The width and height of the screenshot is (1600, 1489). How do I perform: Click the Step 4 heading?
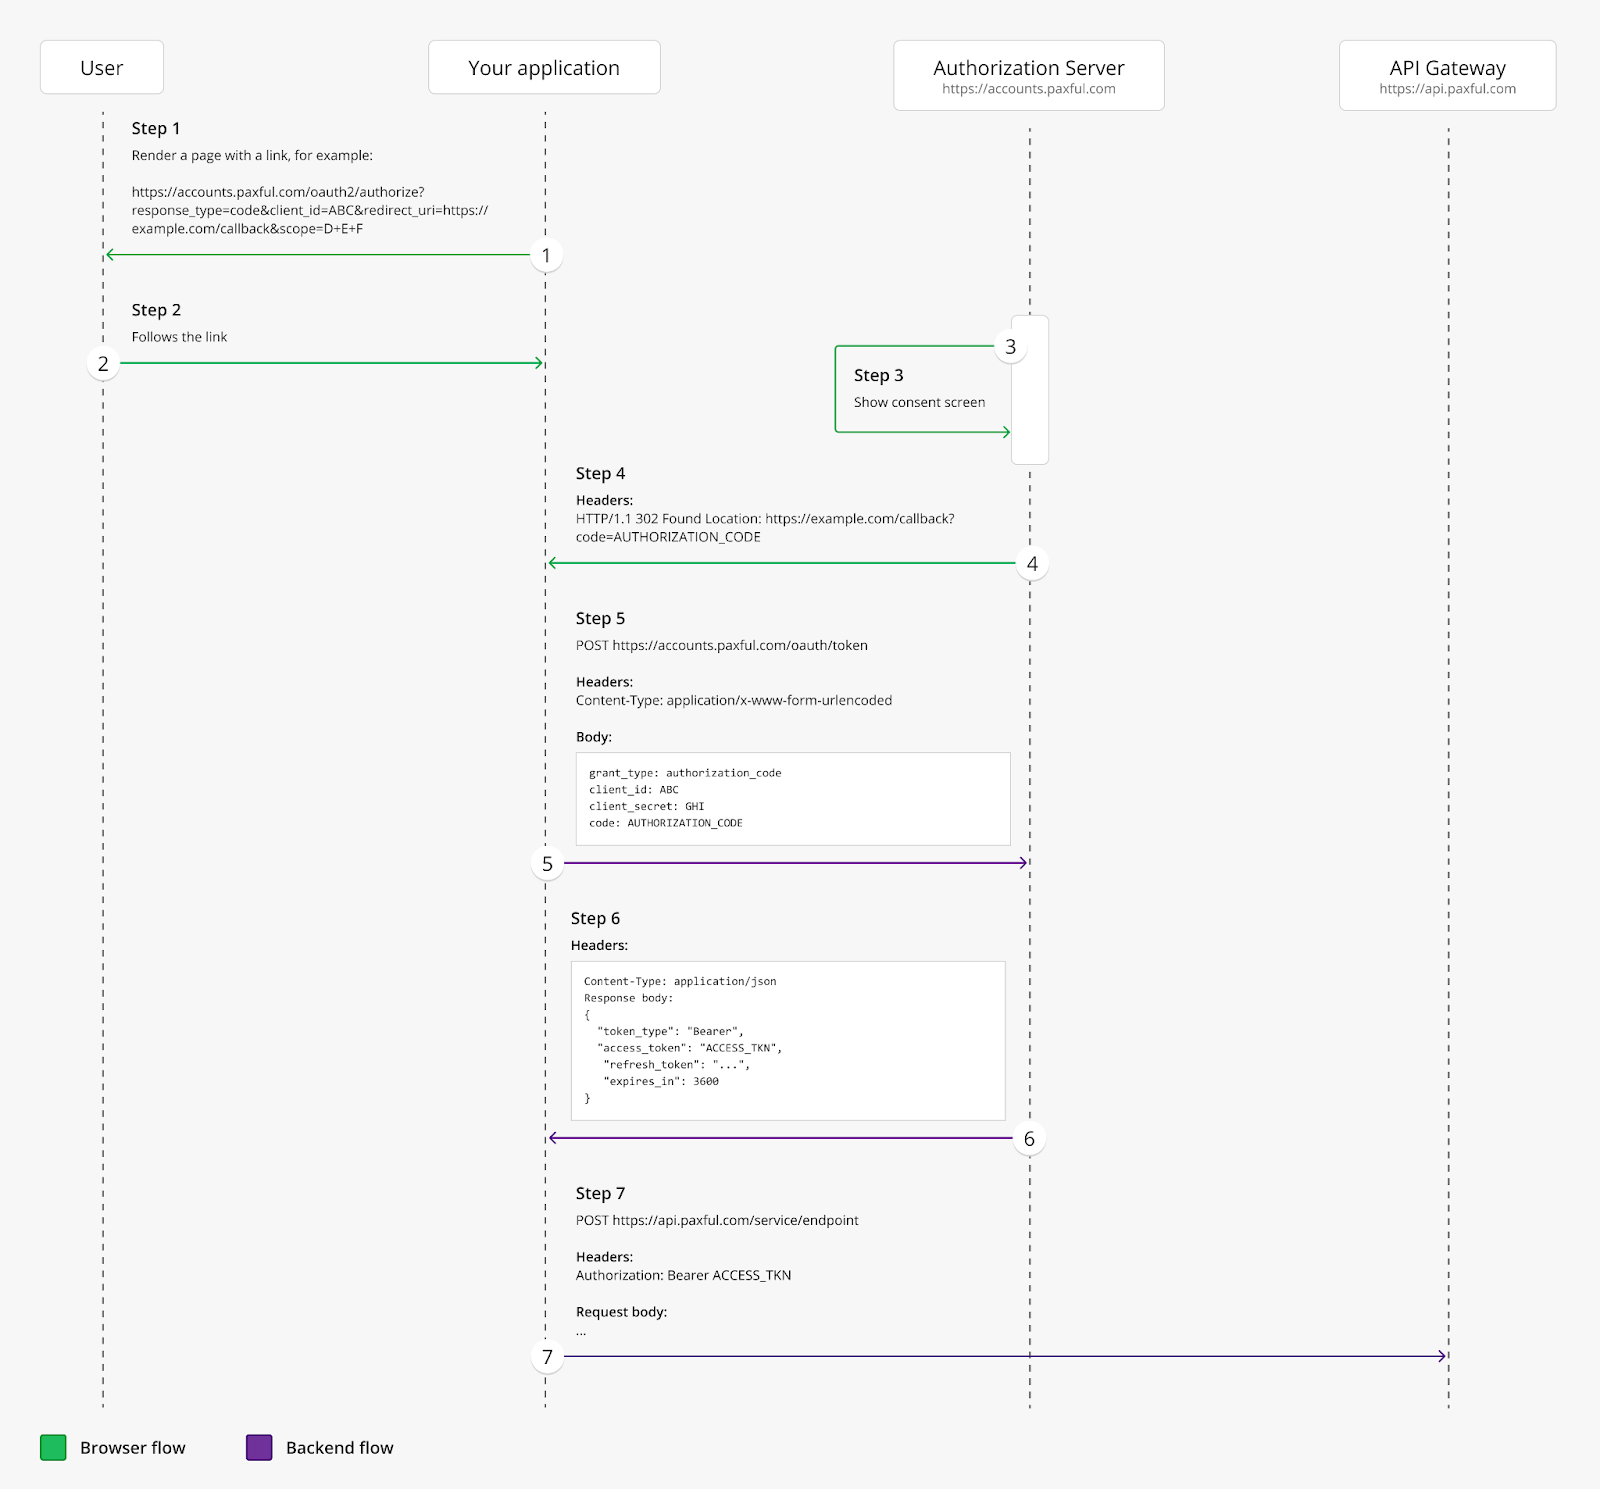tap(600, 473)
